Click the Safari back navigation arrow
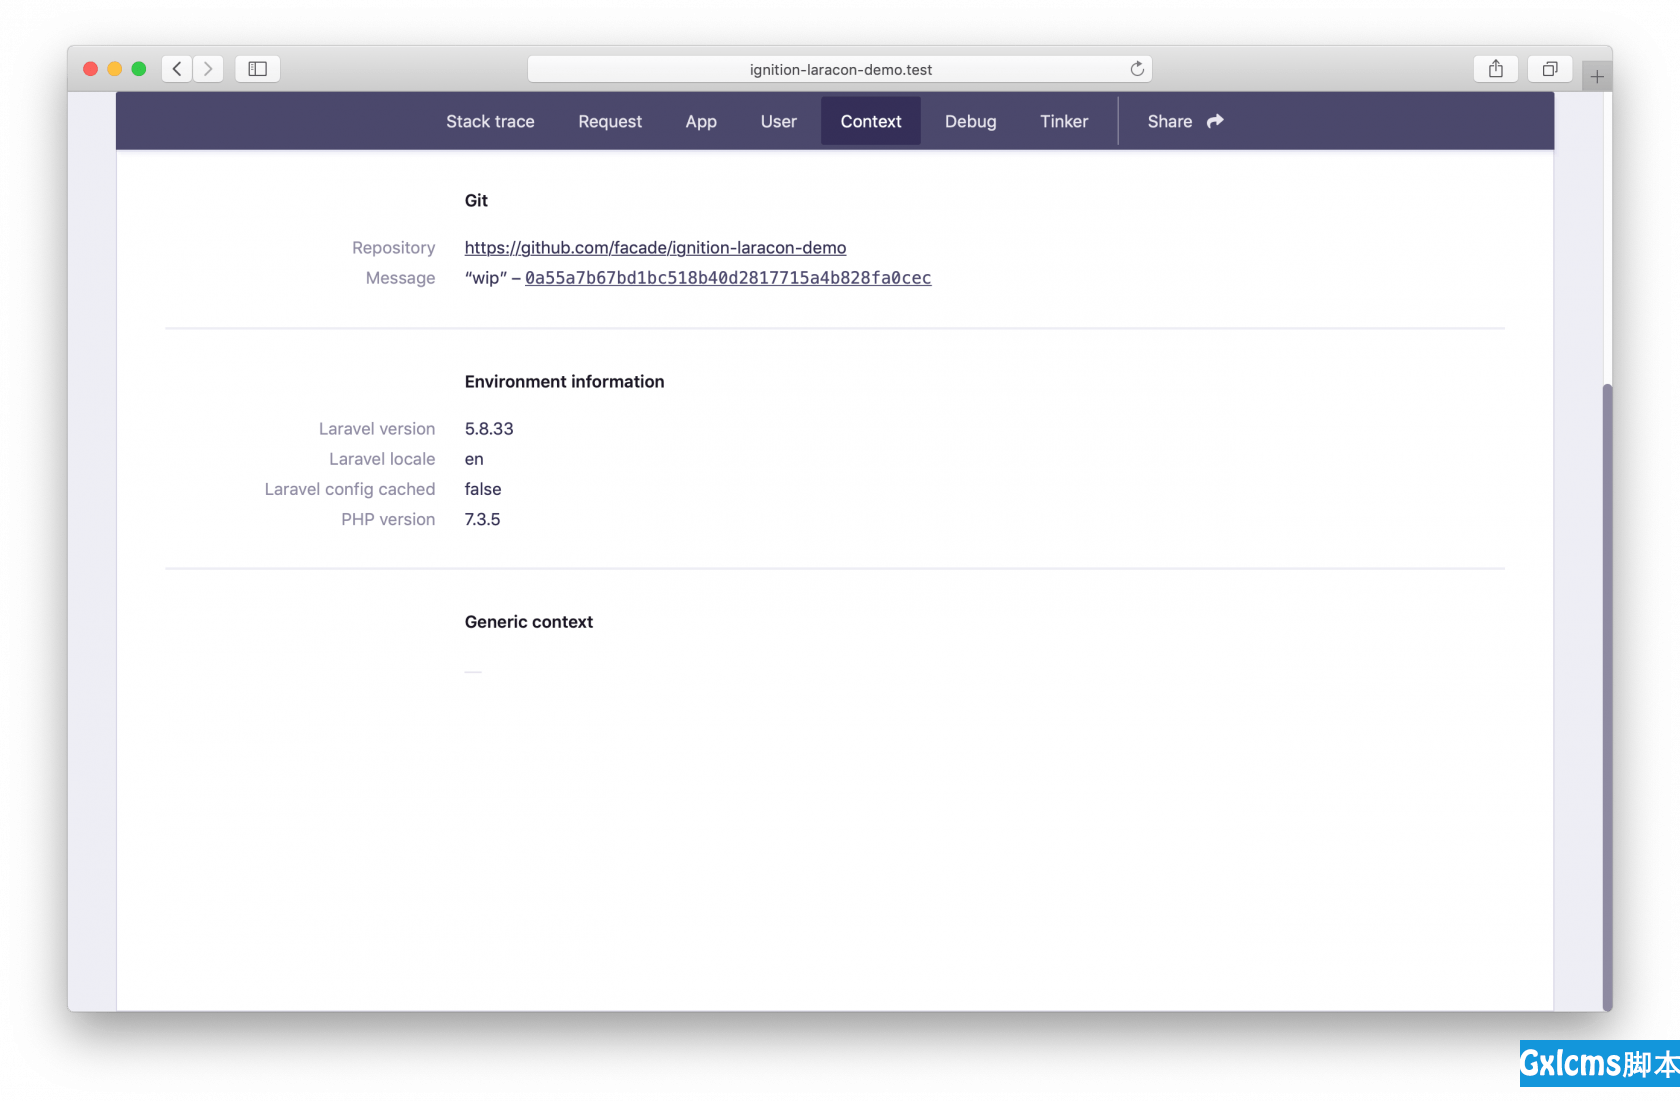1680x1101 pixels. click(x=177, y=69)
